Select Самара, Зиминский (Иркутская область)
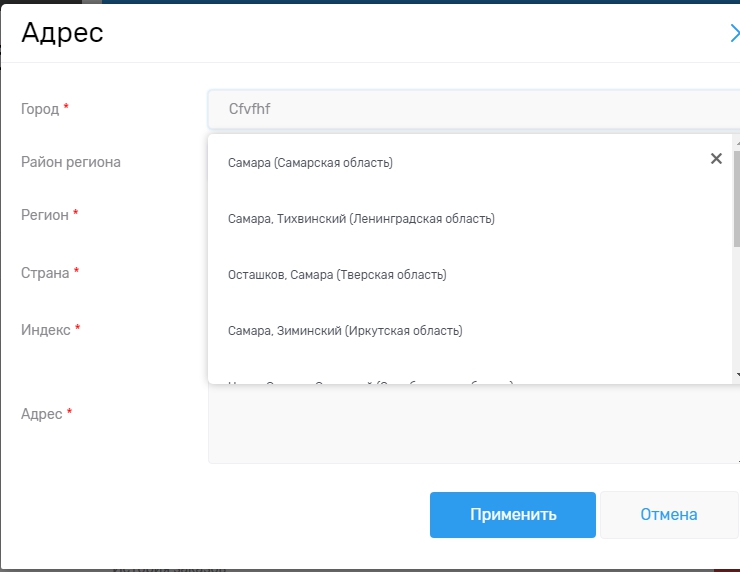Viewport: 740px width, 572px height. [345, 330]
